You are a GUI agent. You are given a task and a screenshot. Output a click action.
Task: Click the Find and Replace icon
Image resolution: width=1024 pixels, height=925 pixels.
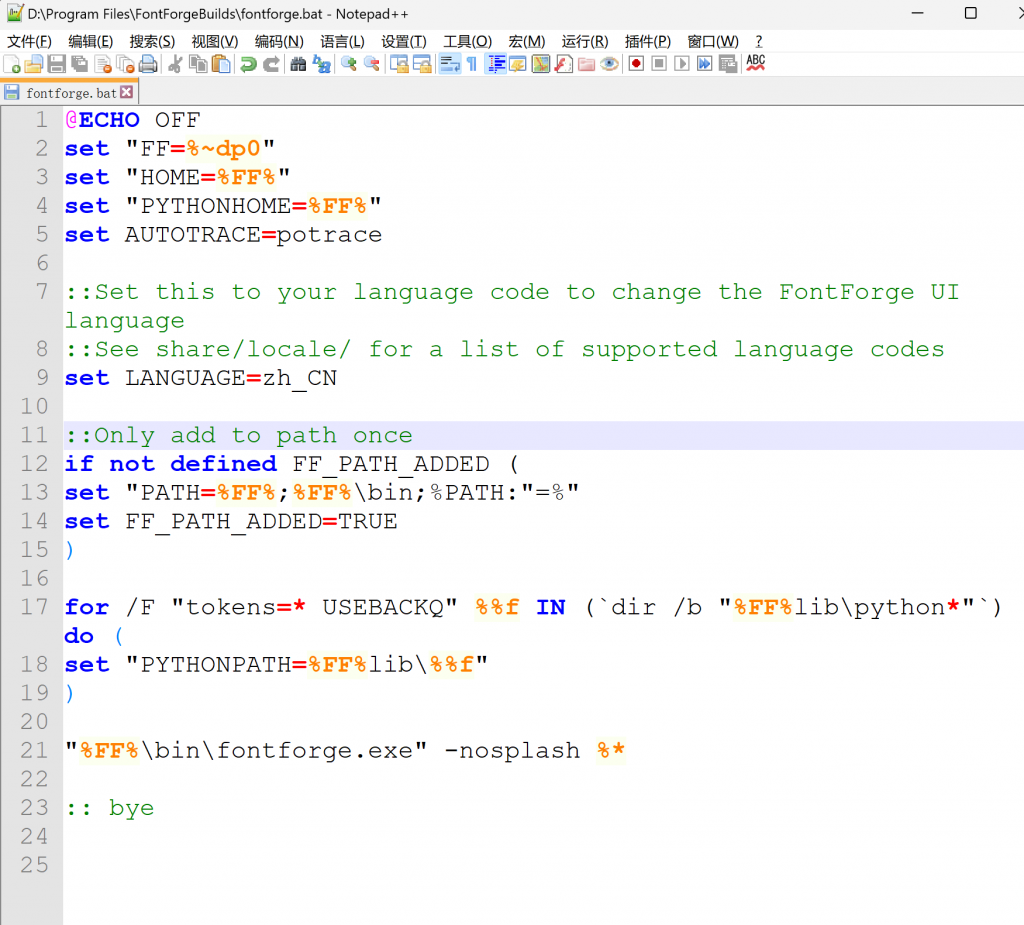point(321,64)
